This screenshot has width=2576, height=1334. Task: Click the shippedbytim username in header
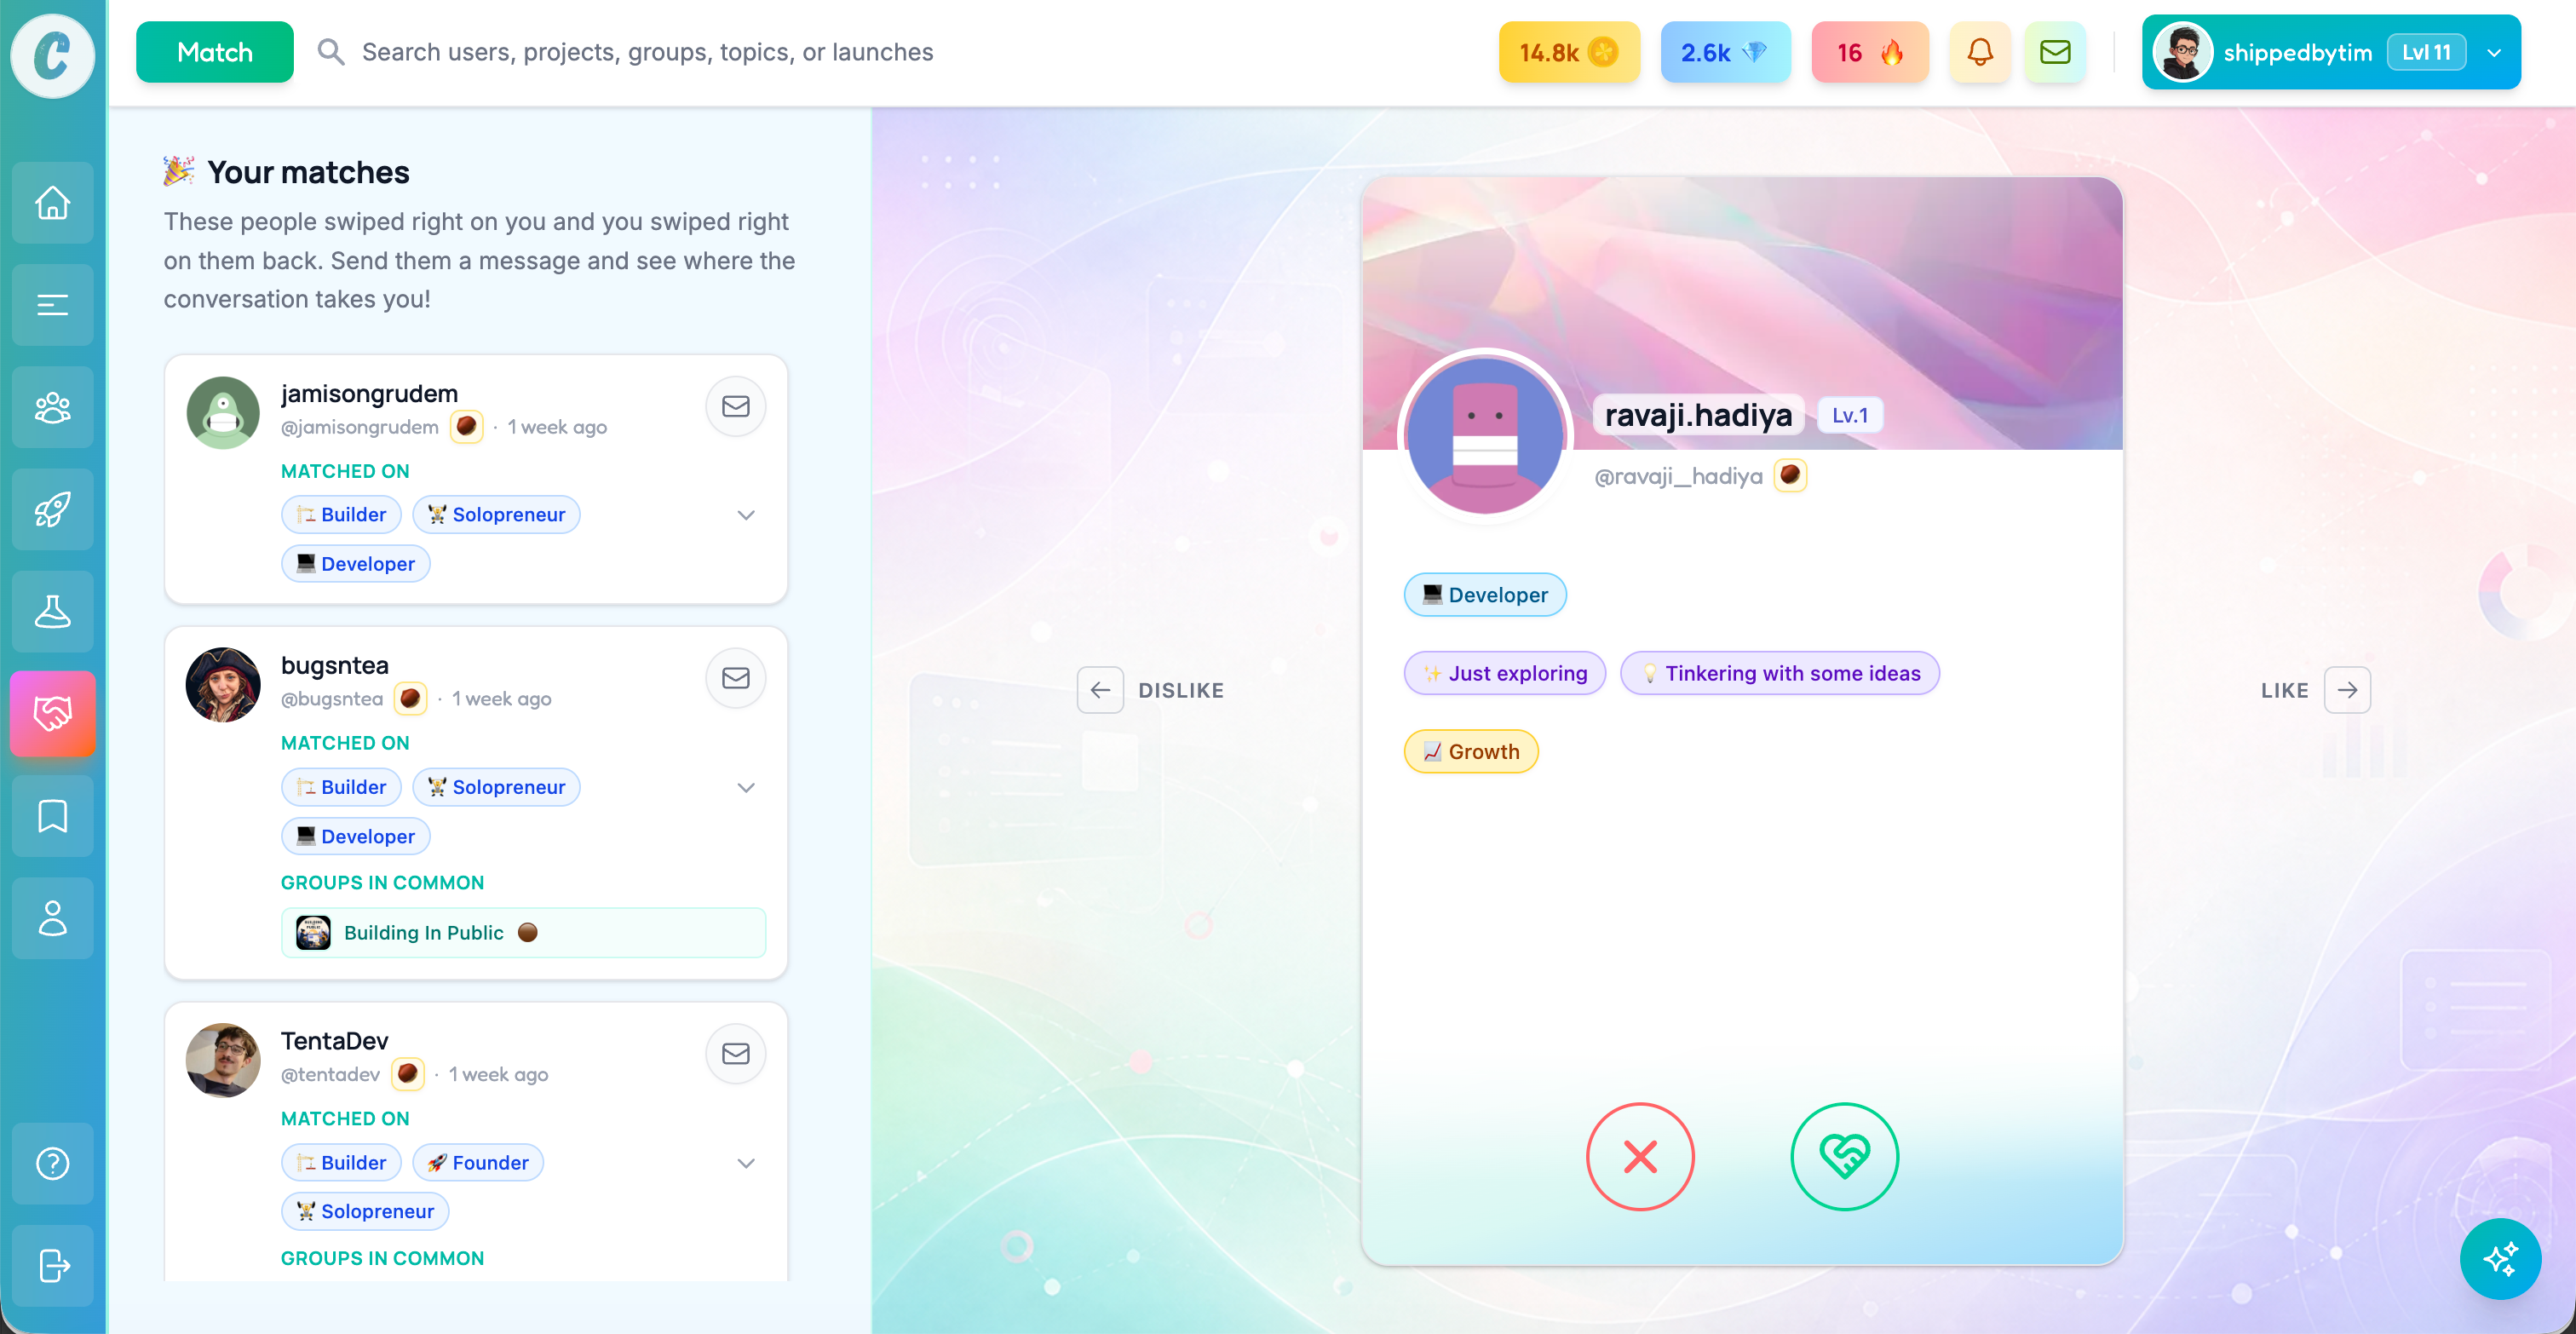pyautogui.click(x=2297, y=53)
